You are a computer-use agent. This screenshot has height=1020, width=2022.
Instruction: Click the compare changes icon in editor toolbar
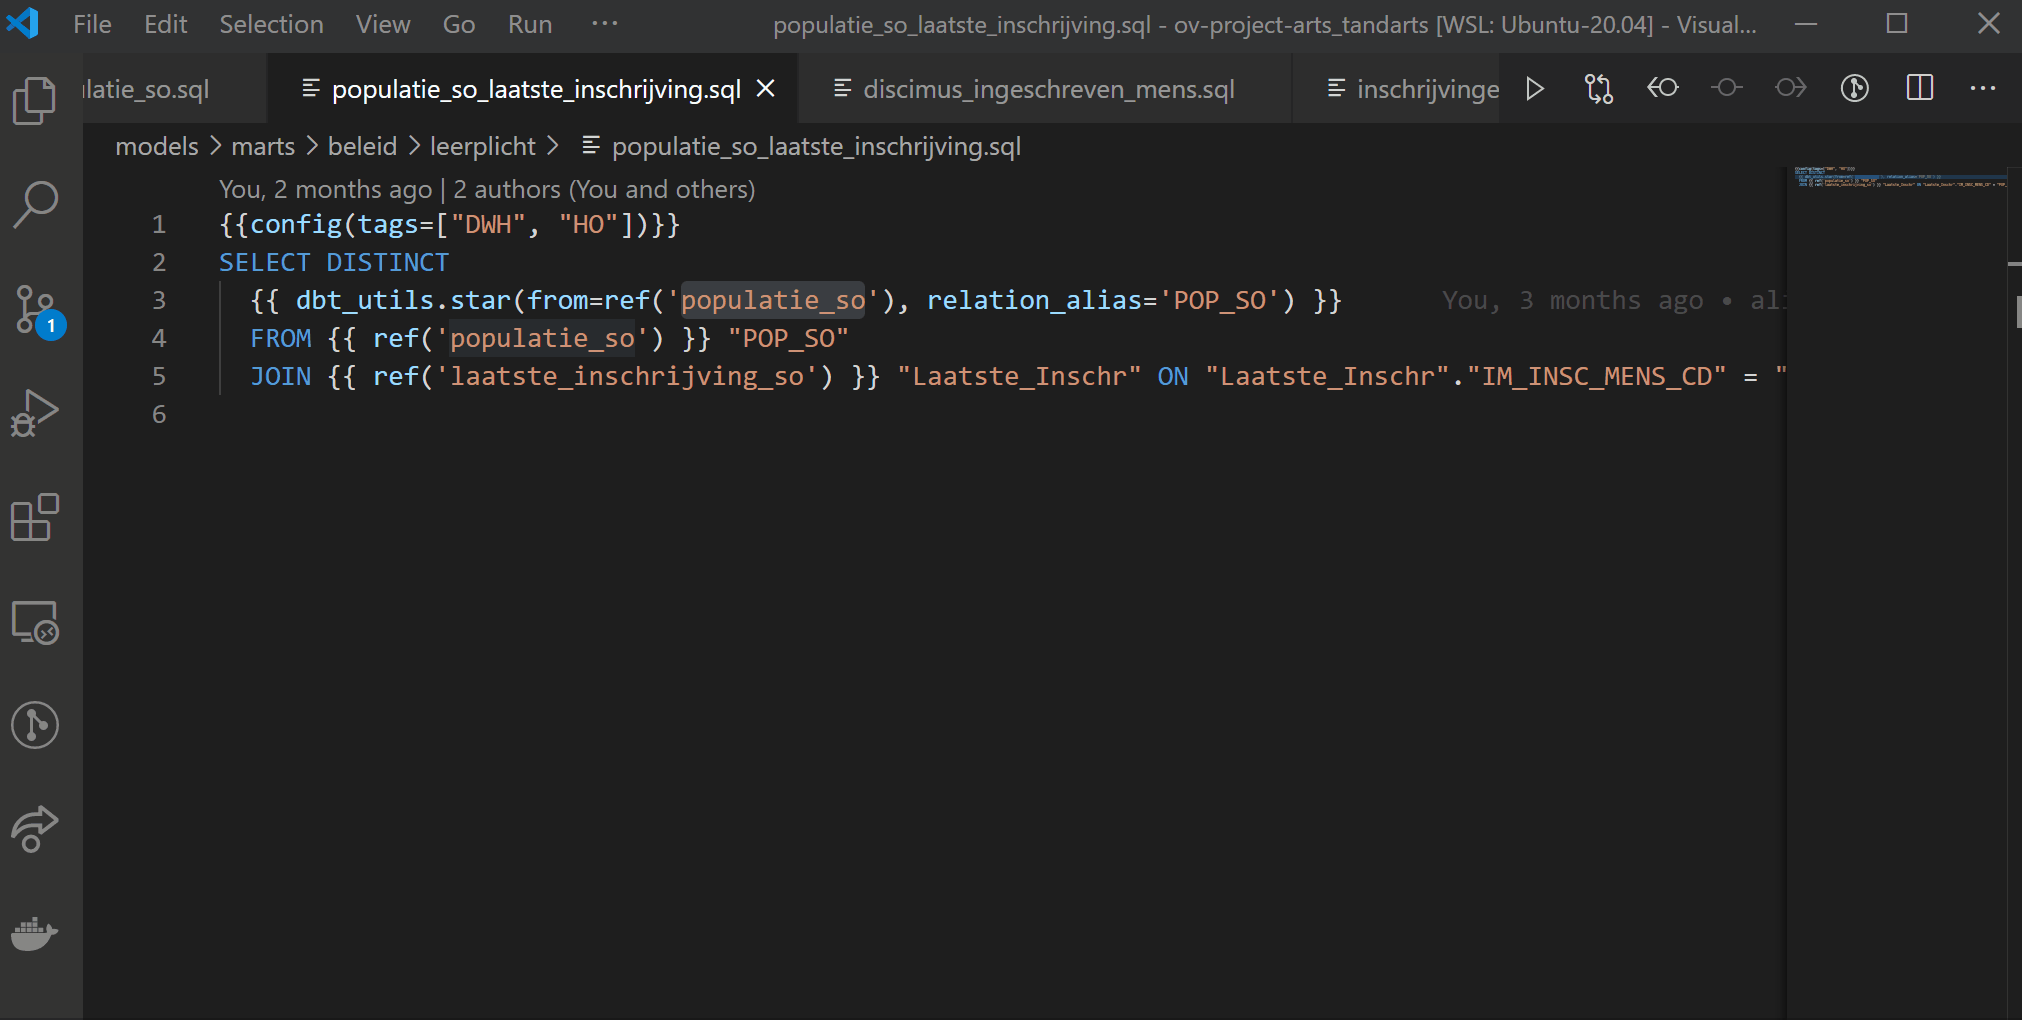tap(1599, 89)
